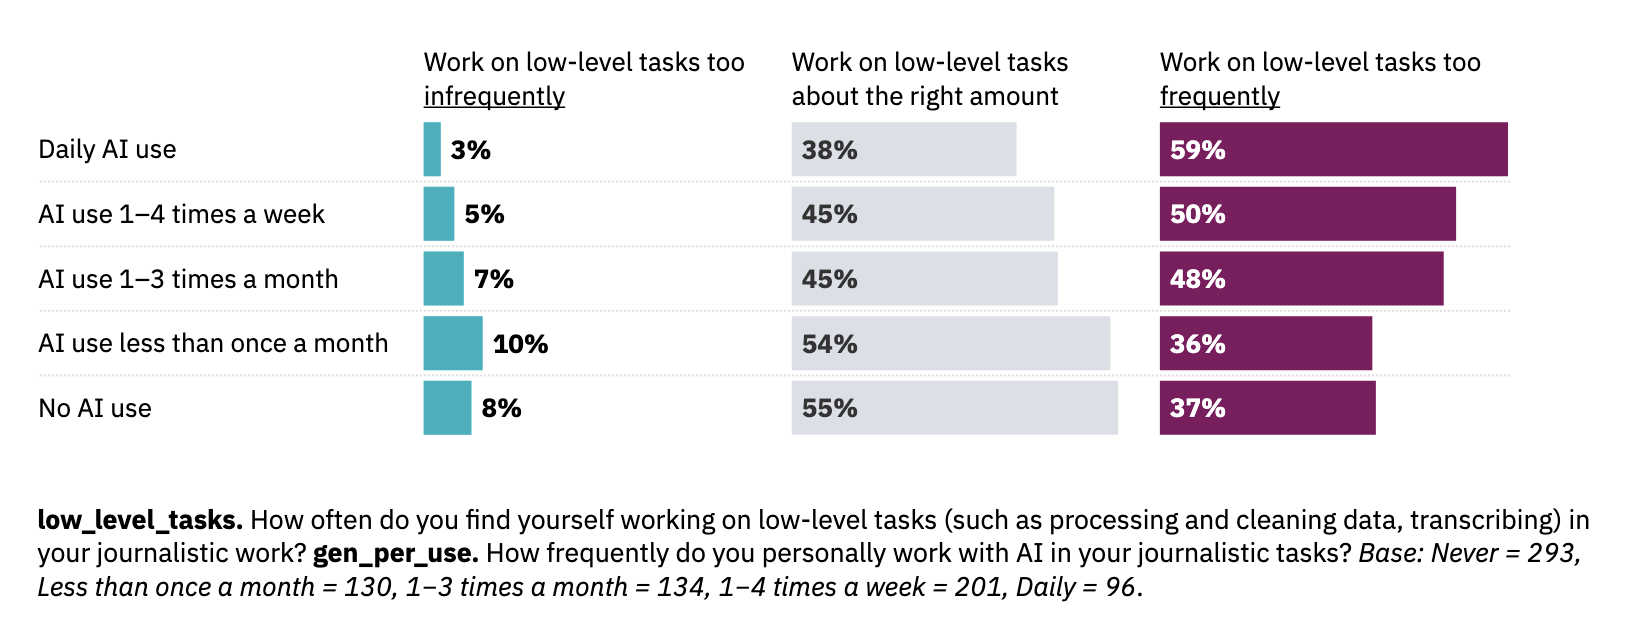Click the 5% teal bar
The height and width of the screenshot is (624, 1626).
[x=439, y=214]
